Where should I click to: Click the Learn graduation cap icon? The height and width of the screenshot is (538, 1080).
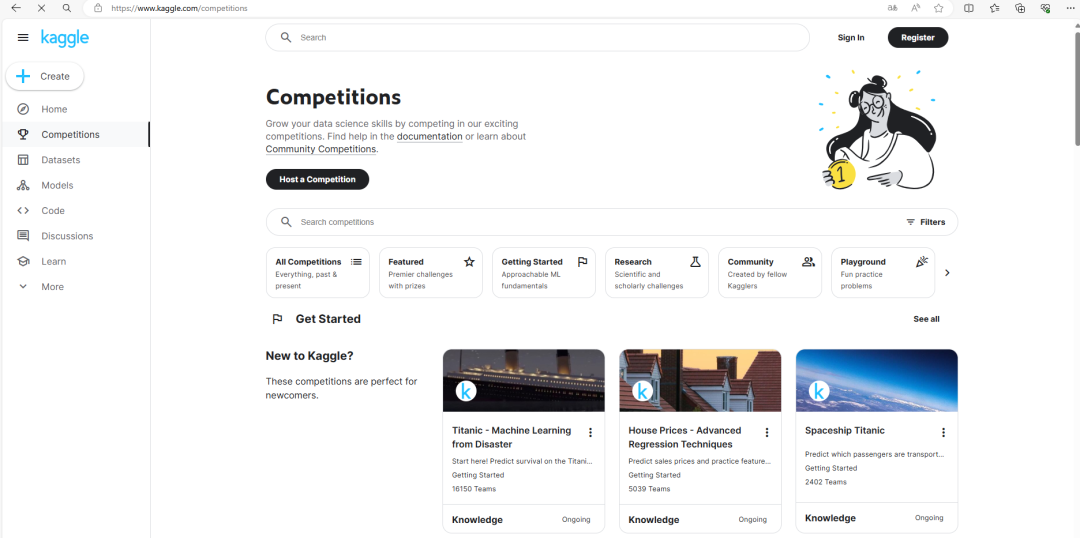[23, 261]
